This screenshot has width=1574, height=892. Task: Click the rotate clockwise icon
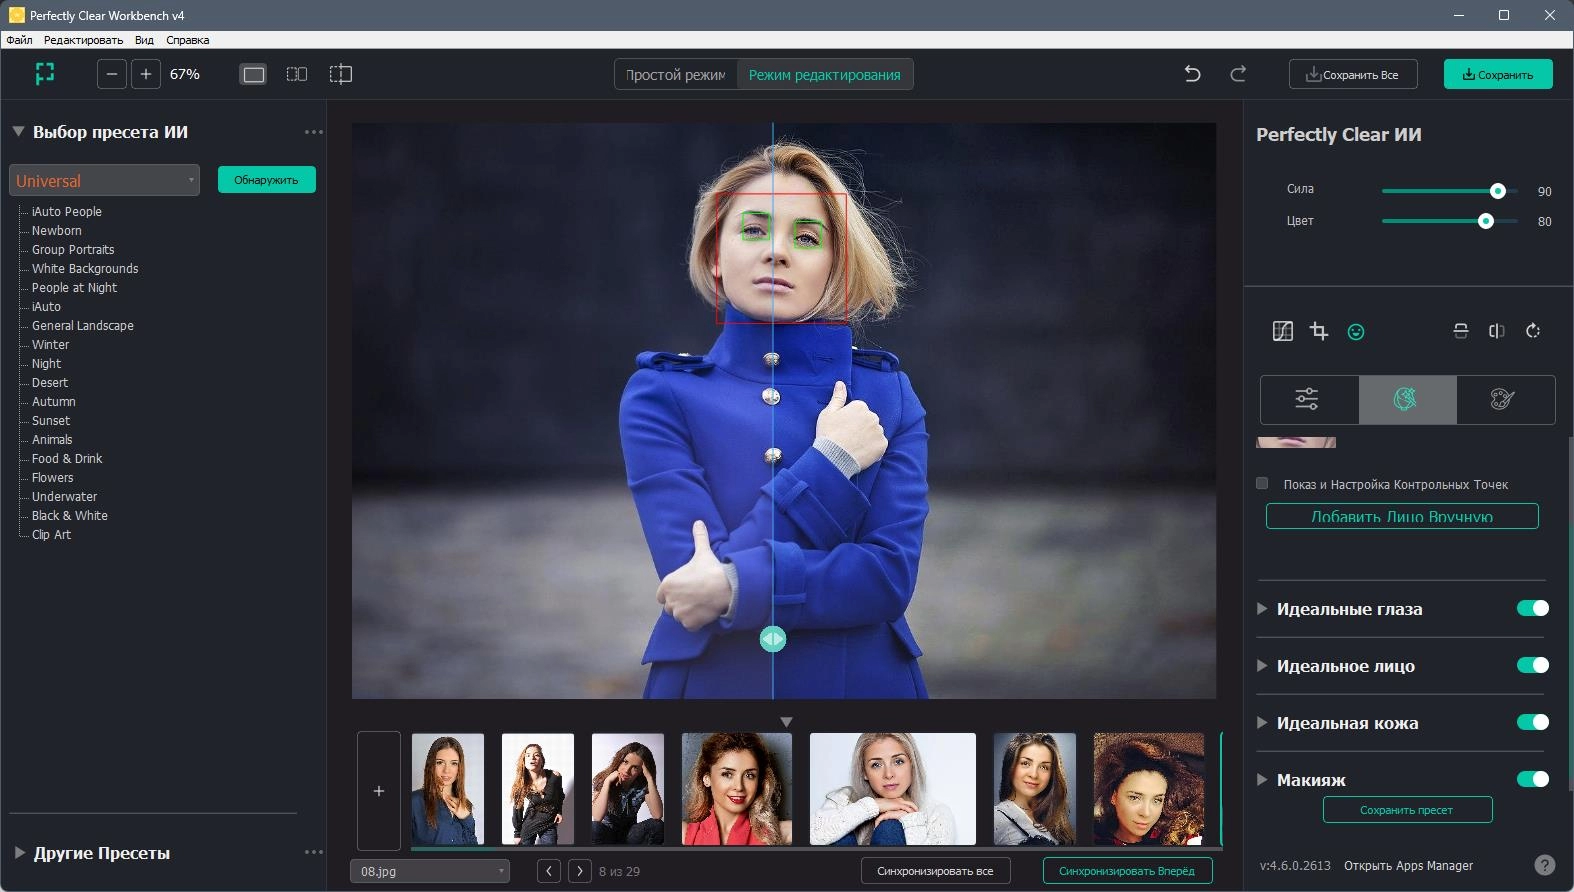[1533, 331]
